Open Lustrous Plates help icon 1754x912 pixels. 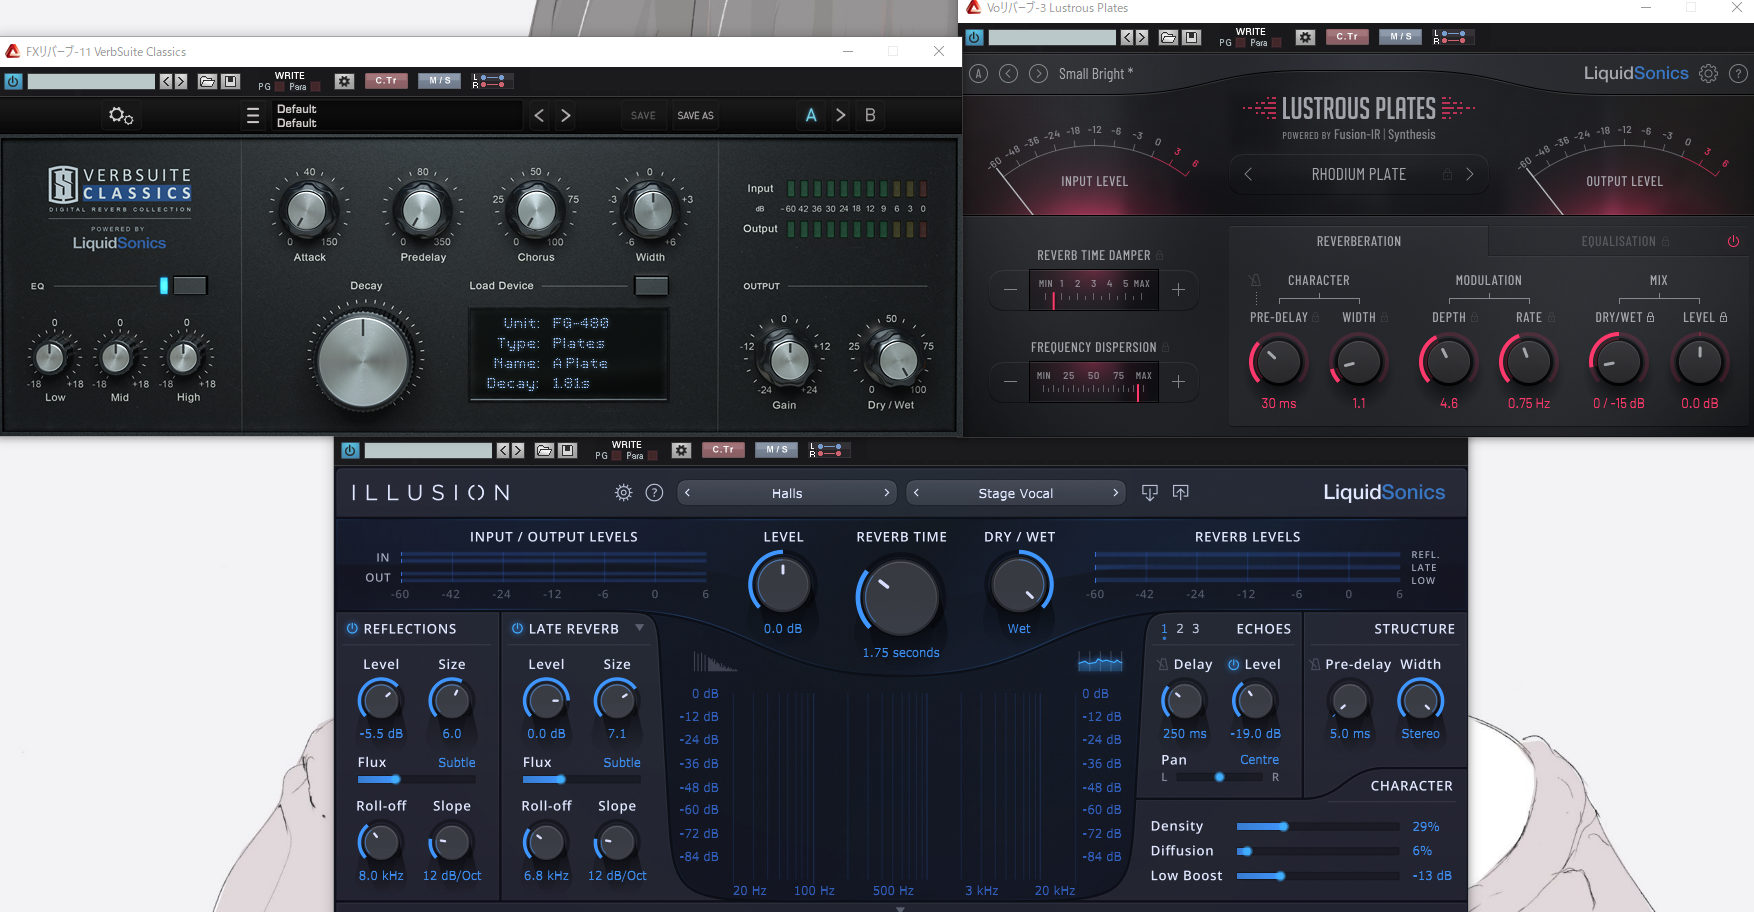tap(1739, 73)
